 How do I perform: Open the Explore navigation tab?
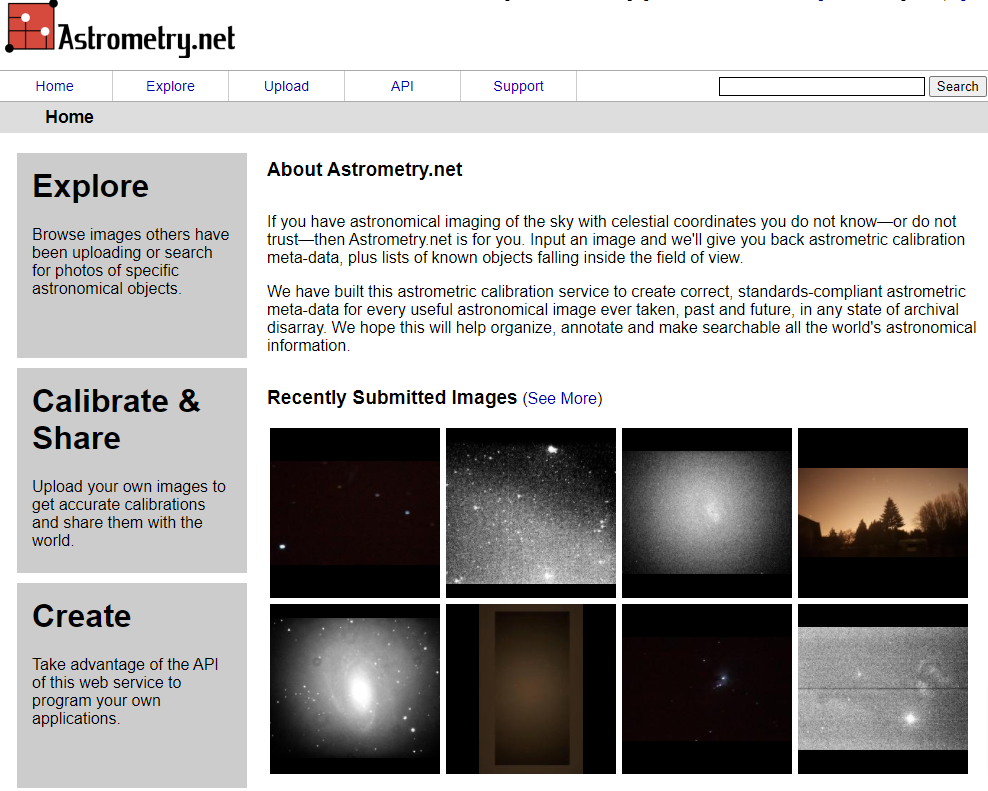click(170, 86)
